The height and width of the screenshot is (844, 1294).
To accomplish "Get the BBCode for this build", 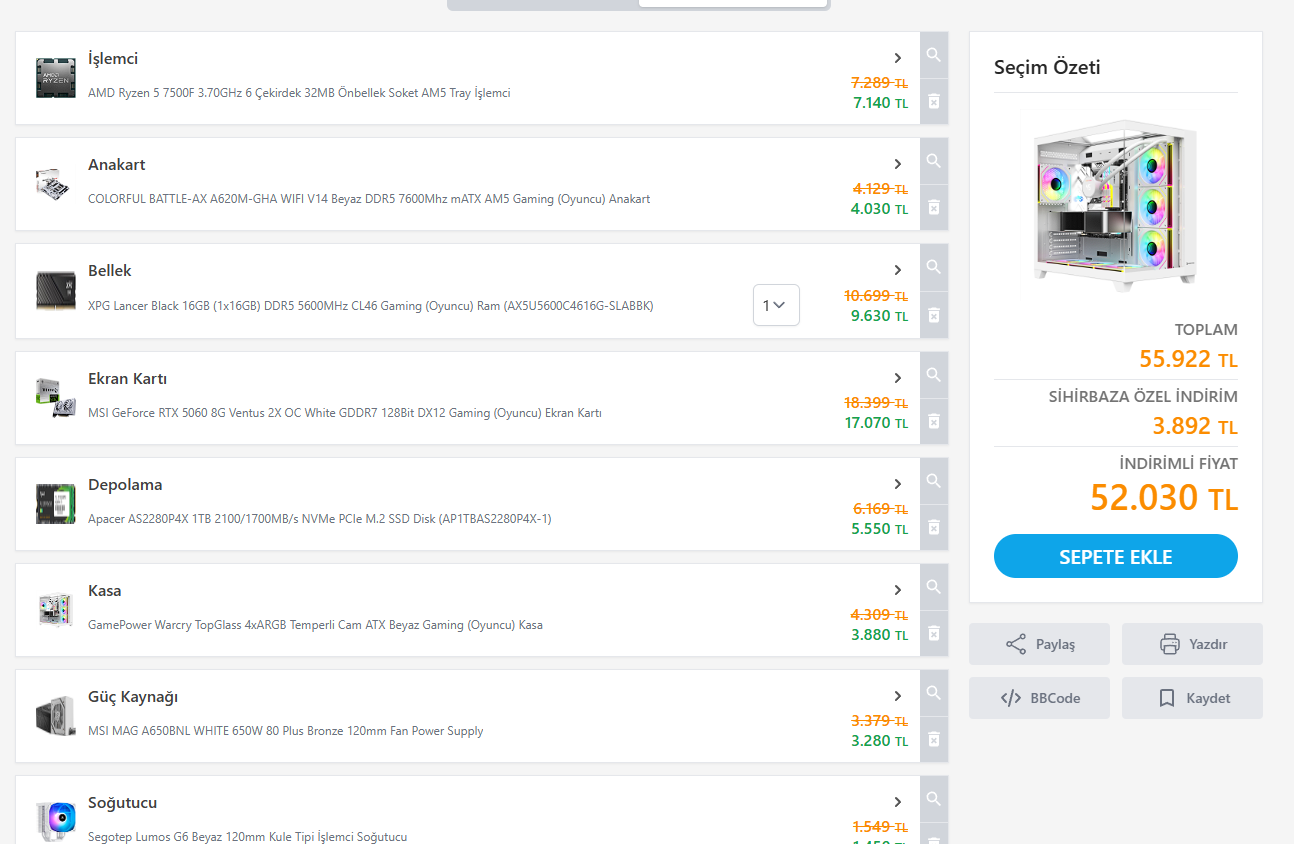I will tap(1039, 698).
